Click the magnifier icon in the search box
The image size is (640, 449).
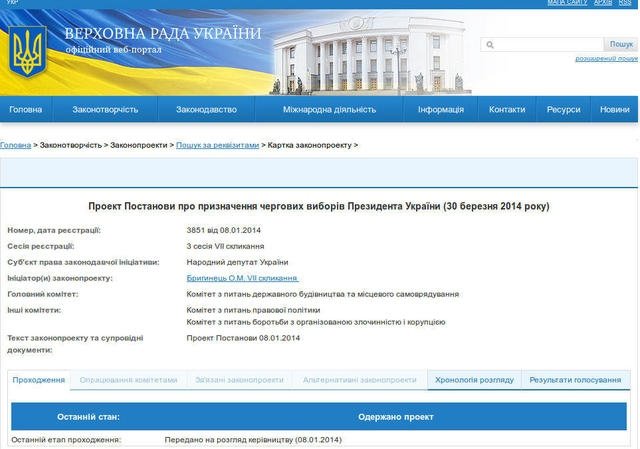(489, 45)
